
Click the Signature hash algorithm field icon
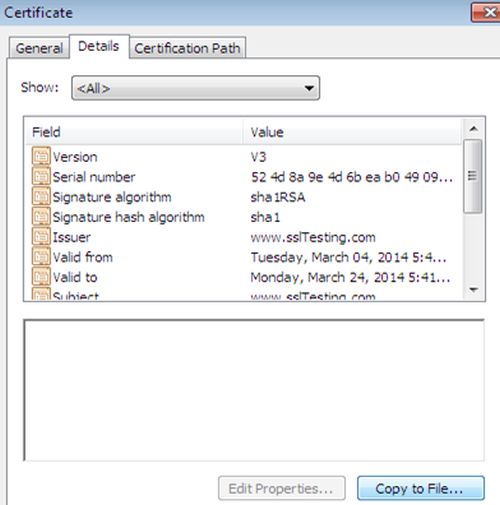41,216
